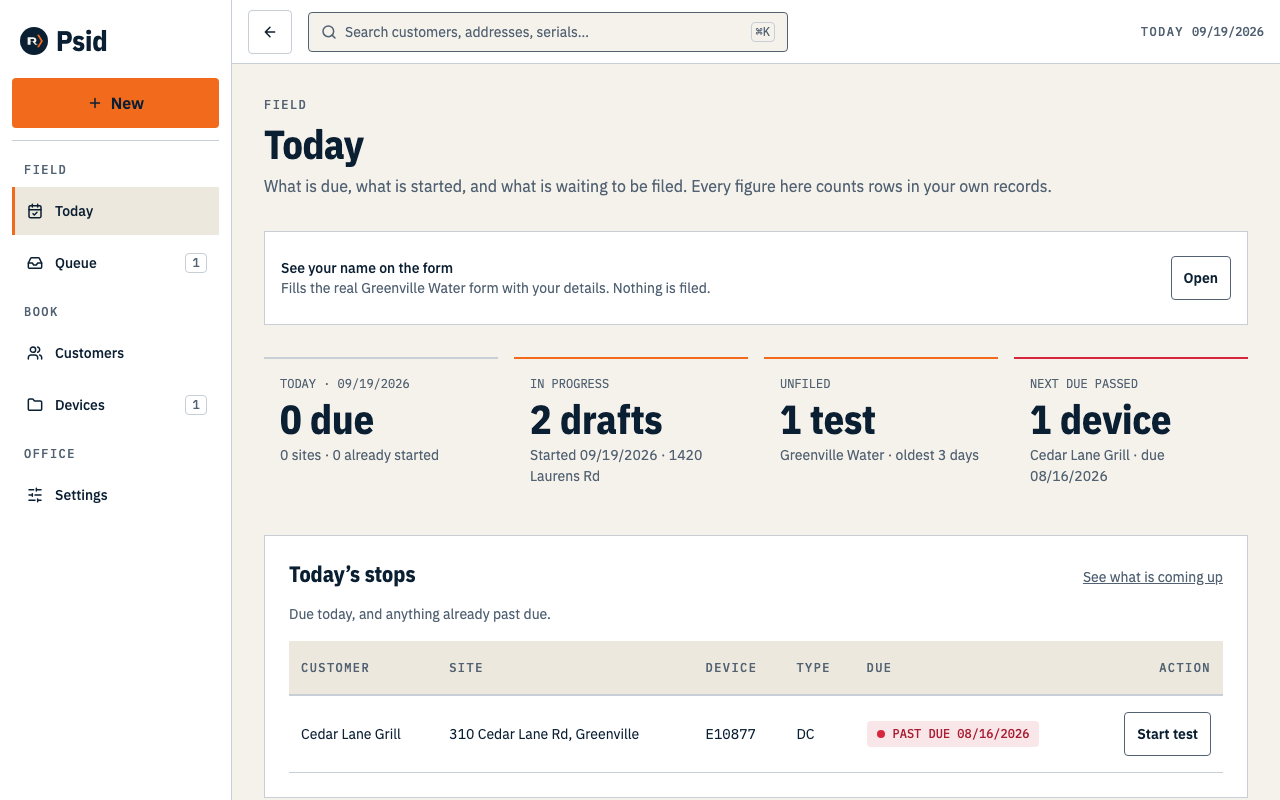Click the CUSTOMER column header

(x=335, y=668)
